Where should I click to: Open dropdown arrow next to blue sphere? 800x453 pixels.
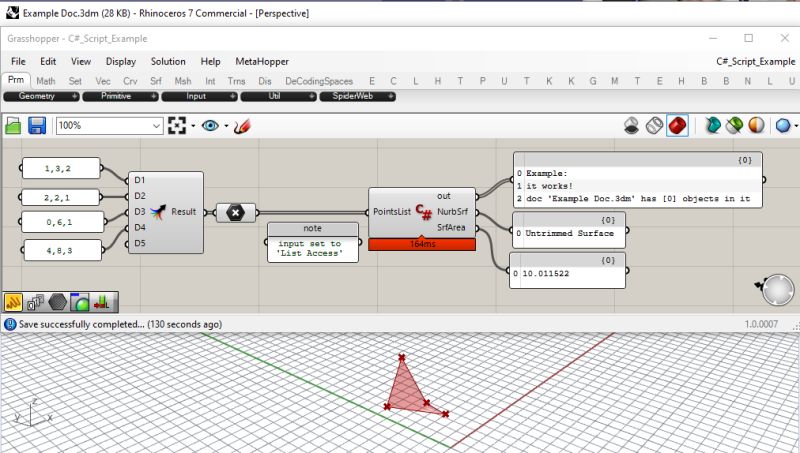pos(796,126)
